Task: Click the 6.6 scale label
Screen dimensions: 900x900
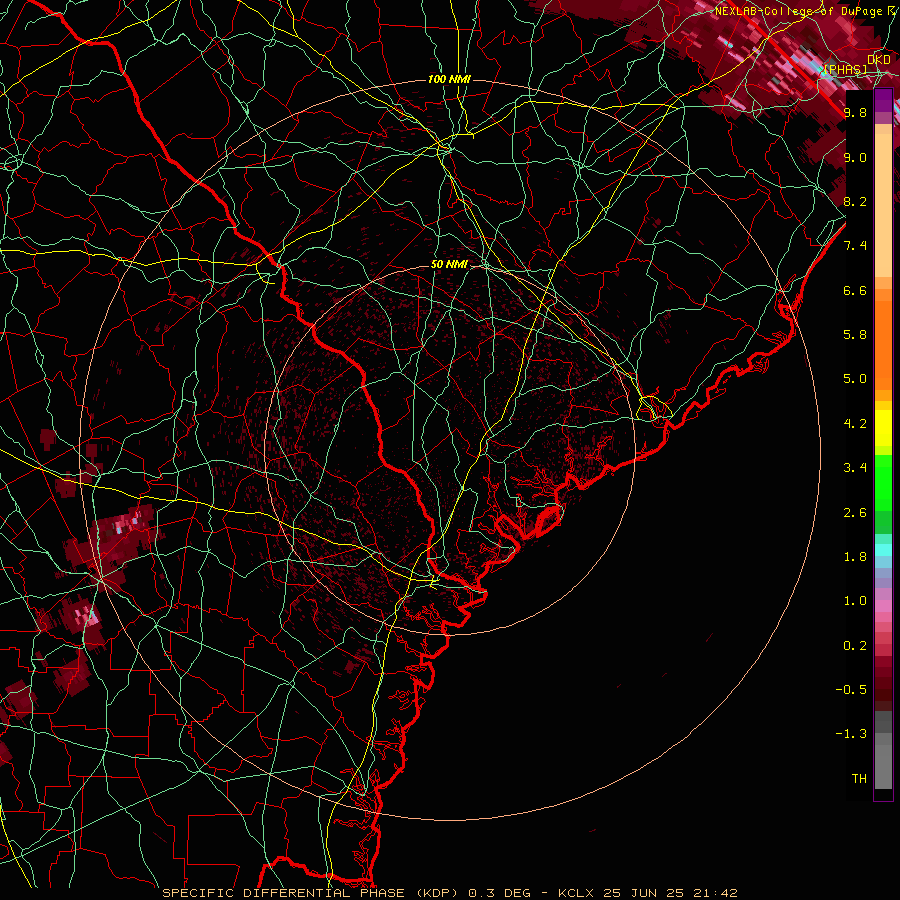Action: 855,290
